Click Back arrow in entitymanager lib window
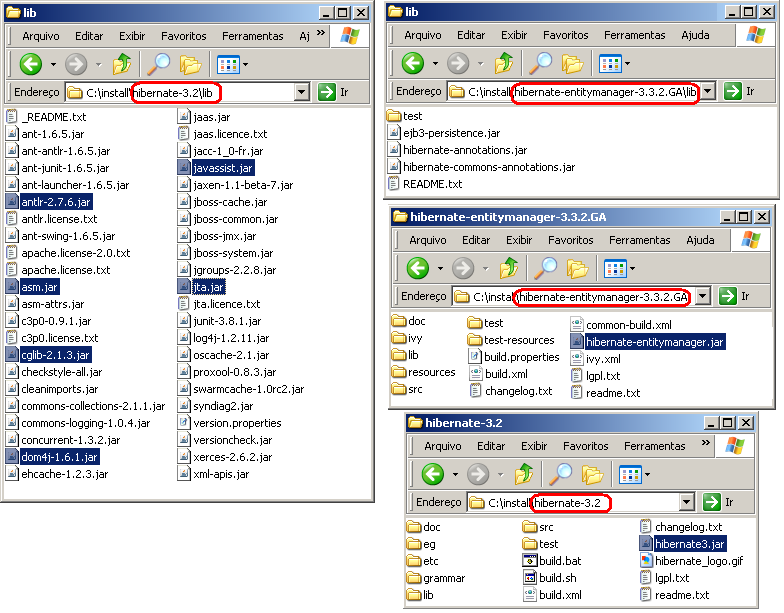Viewport: 784px width, 613px height. pos(412,63)
